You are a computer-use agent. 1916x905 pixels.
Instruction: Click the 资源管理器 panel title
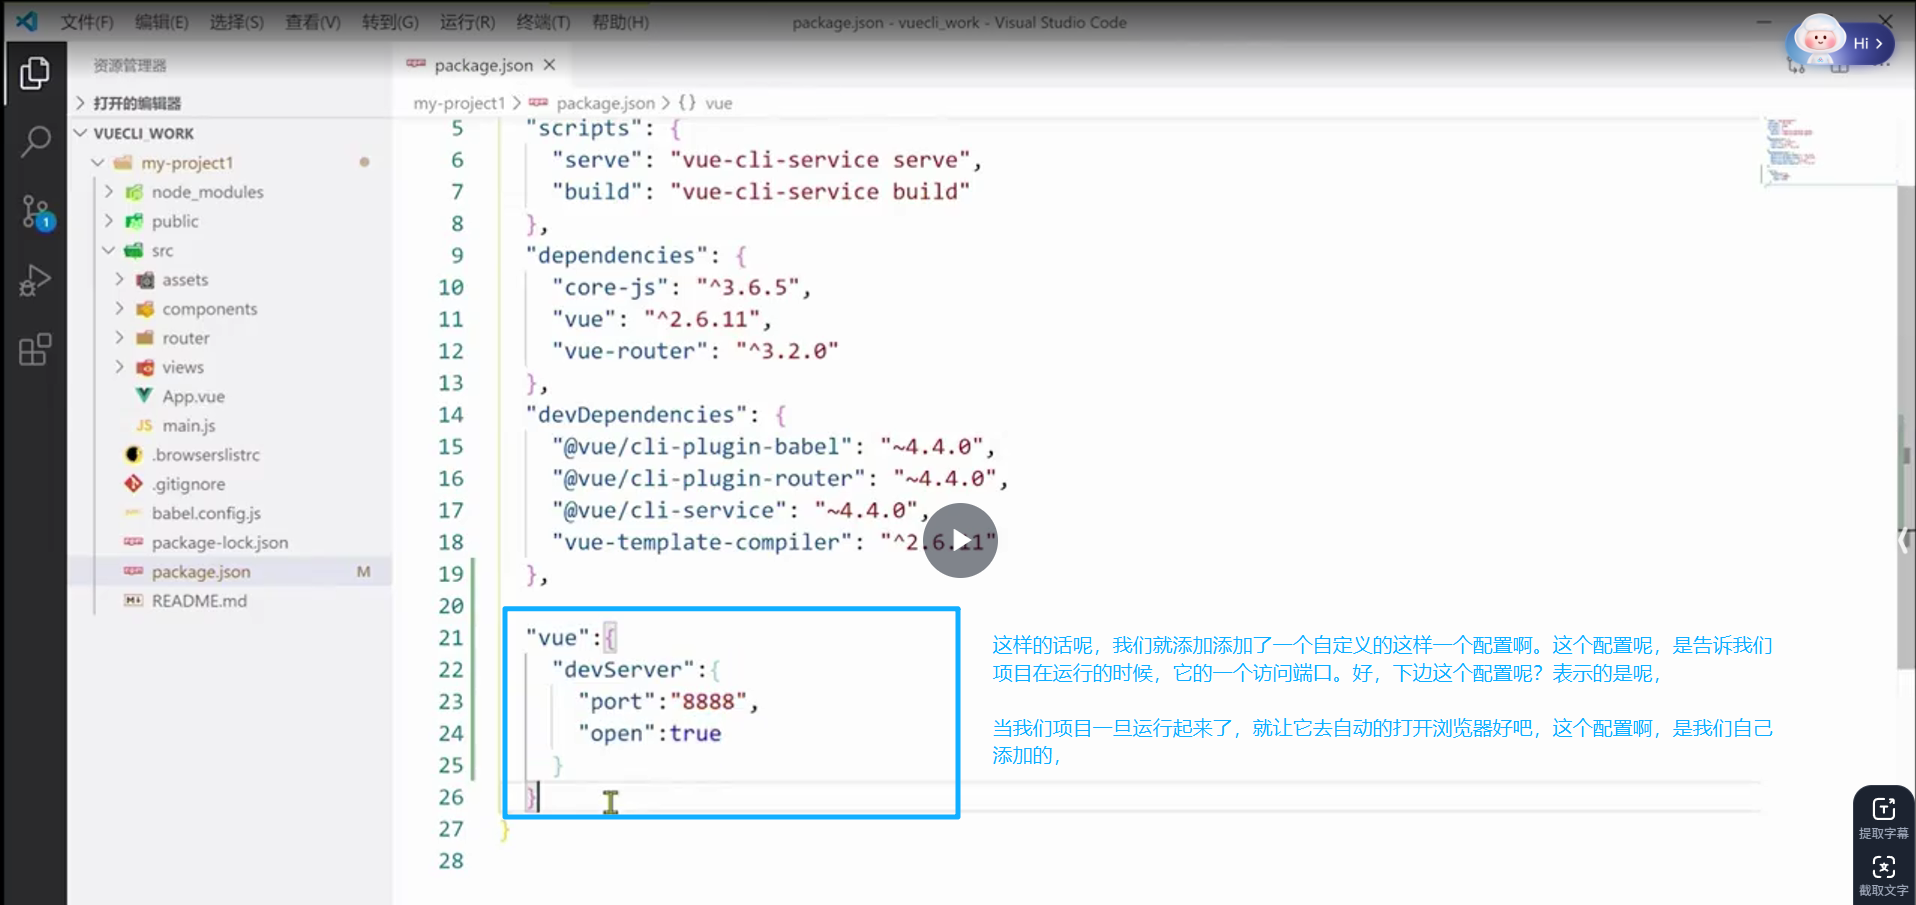[130, 65]
